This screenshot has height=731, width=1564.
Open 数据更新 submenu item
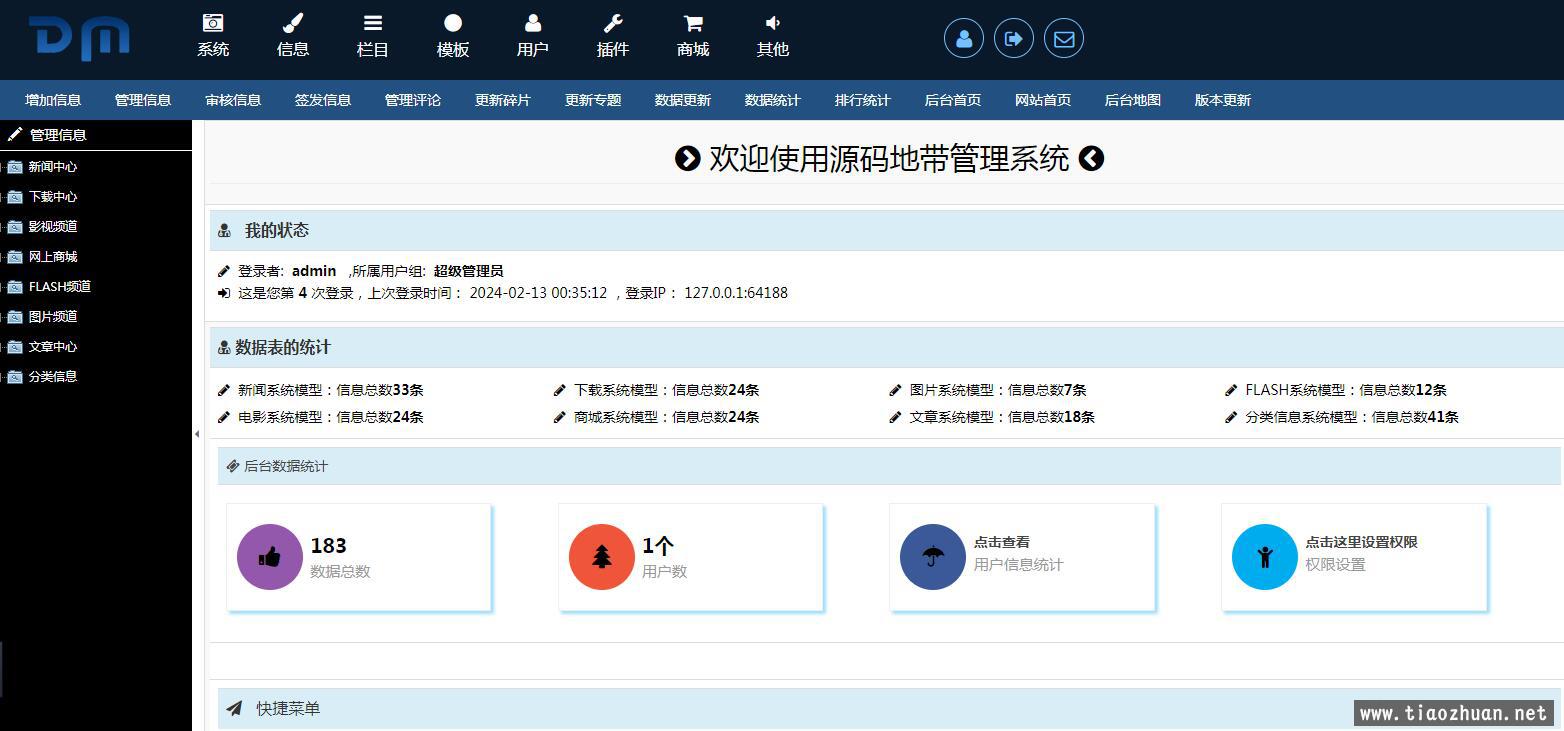click(x=683, y=100)
